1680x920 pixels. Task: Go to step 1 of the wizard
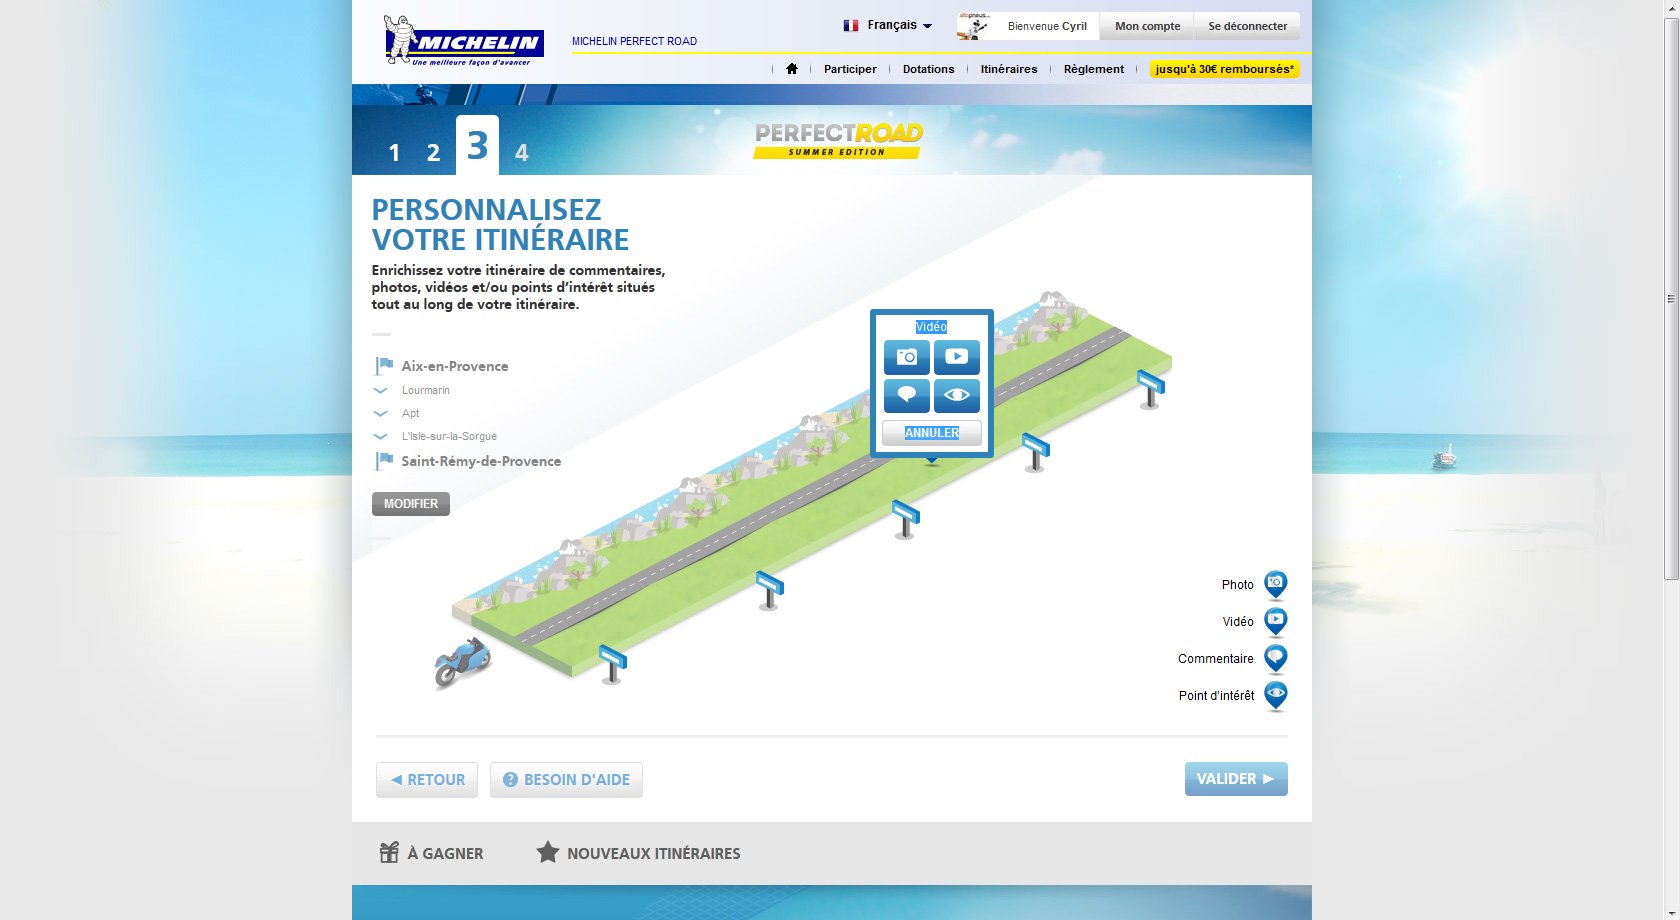[x=394, y=152]
